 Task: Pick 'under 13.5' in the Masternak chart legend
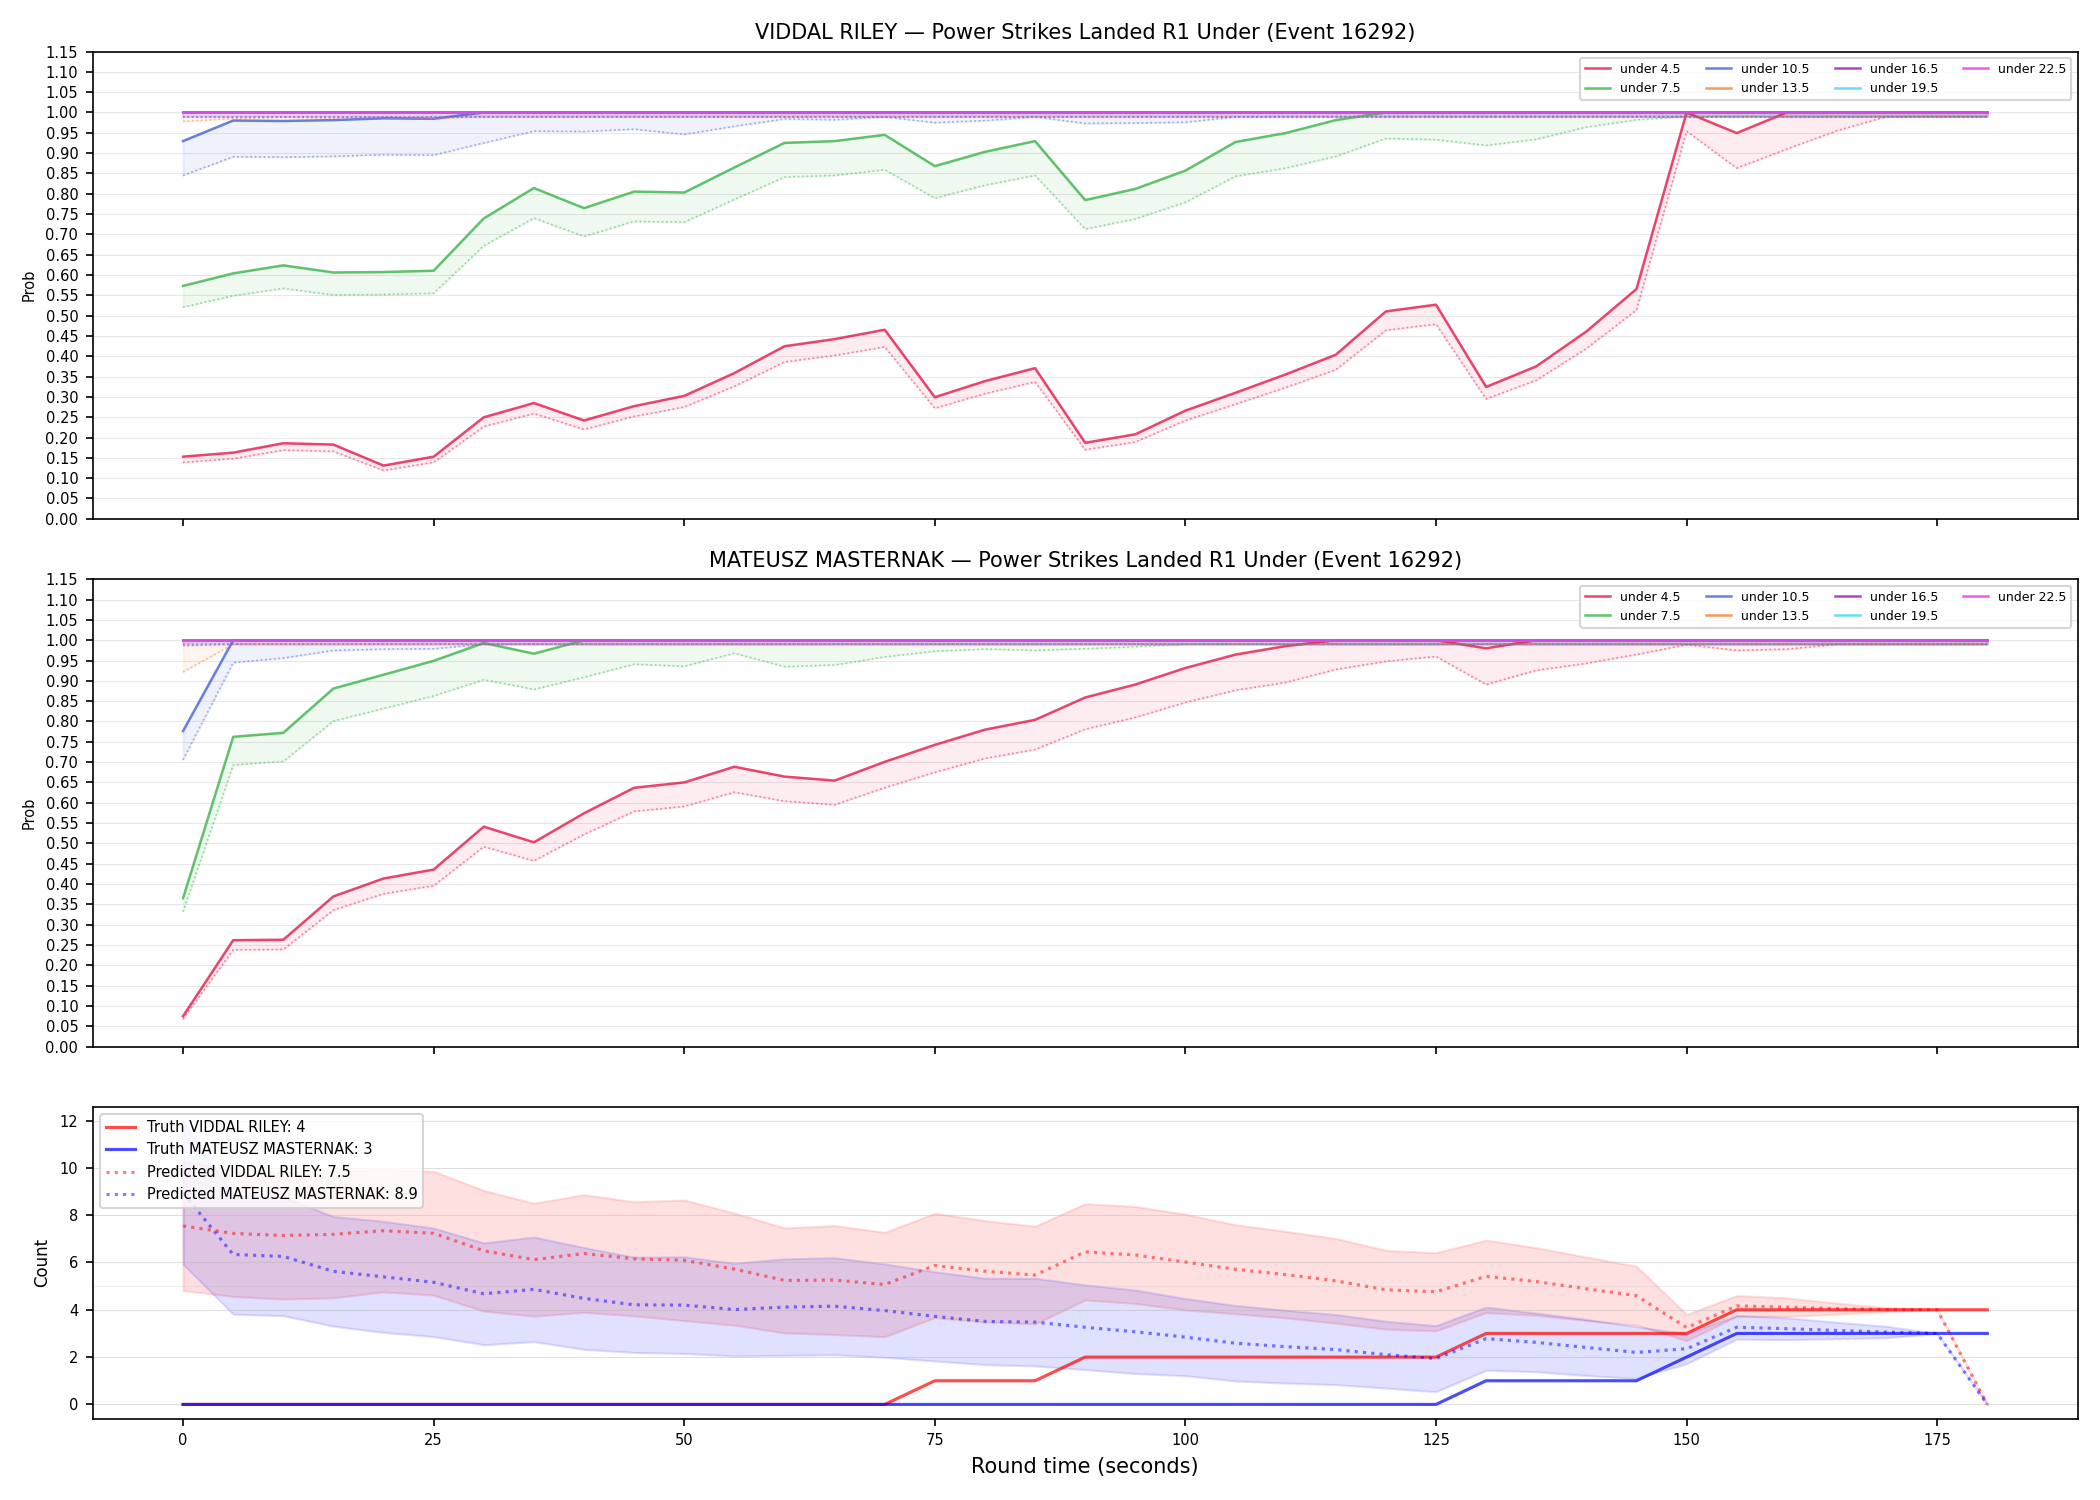pos(1758,616)
